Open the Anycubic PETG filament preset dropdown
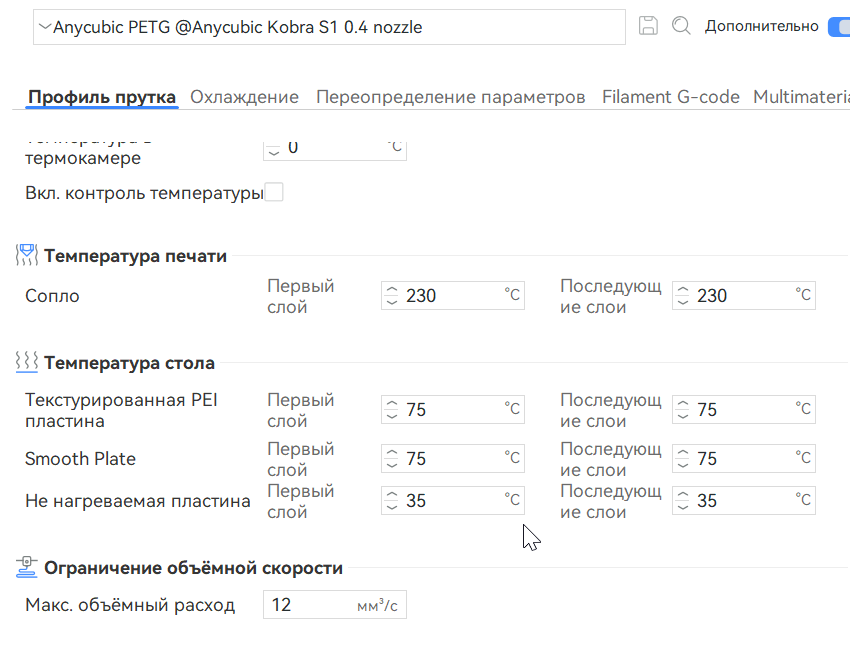This screenshot has width=850, height=667. point(330,28)
